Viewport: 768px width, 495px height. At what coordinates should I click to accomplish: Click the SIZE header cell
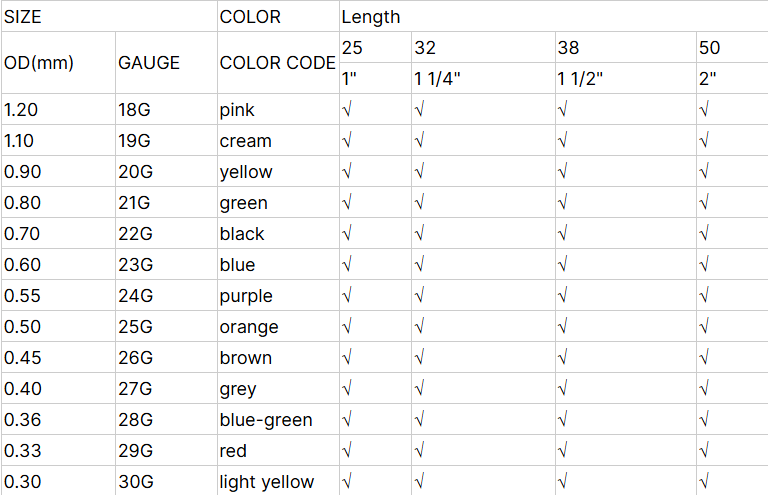[x=23, y=17]
